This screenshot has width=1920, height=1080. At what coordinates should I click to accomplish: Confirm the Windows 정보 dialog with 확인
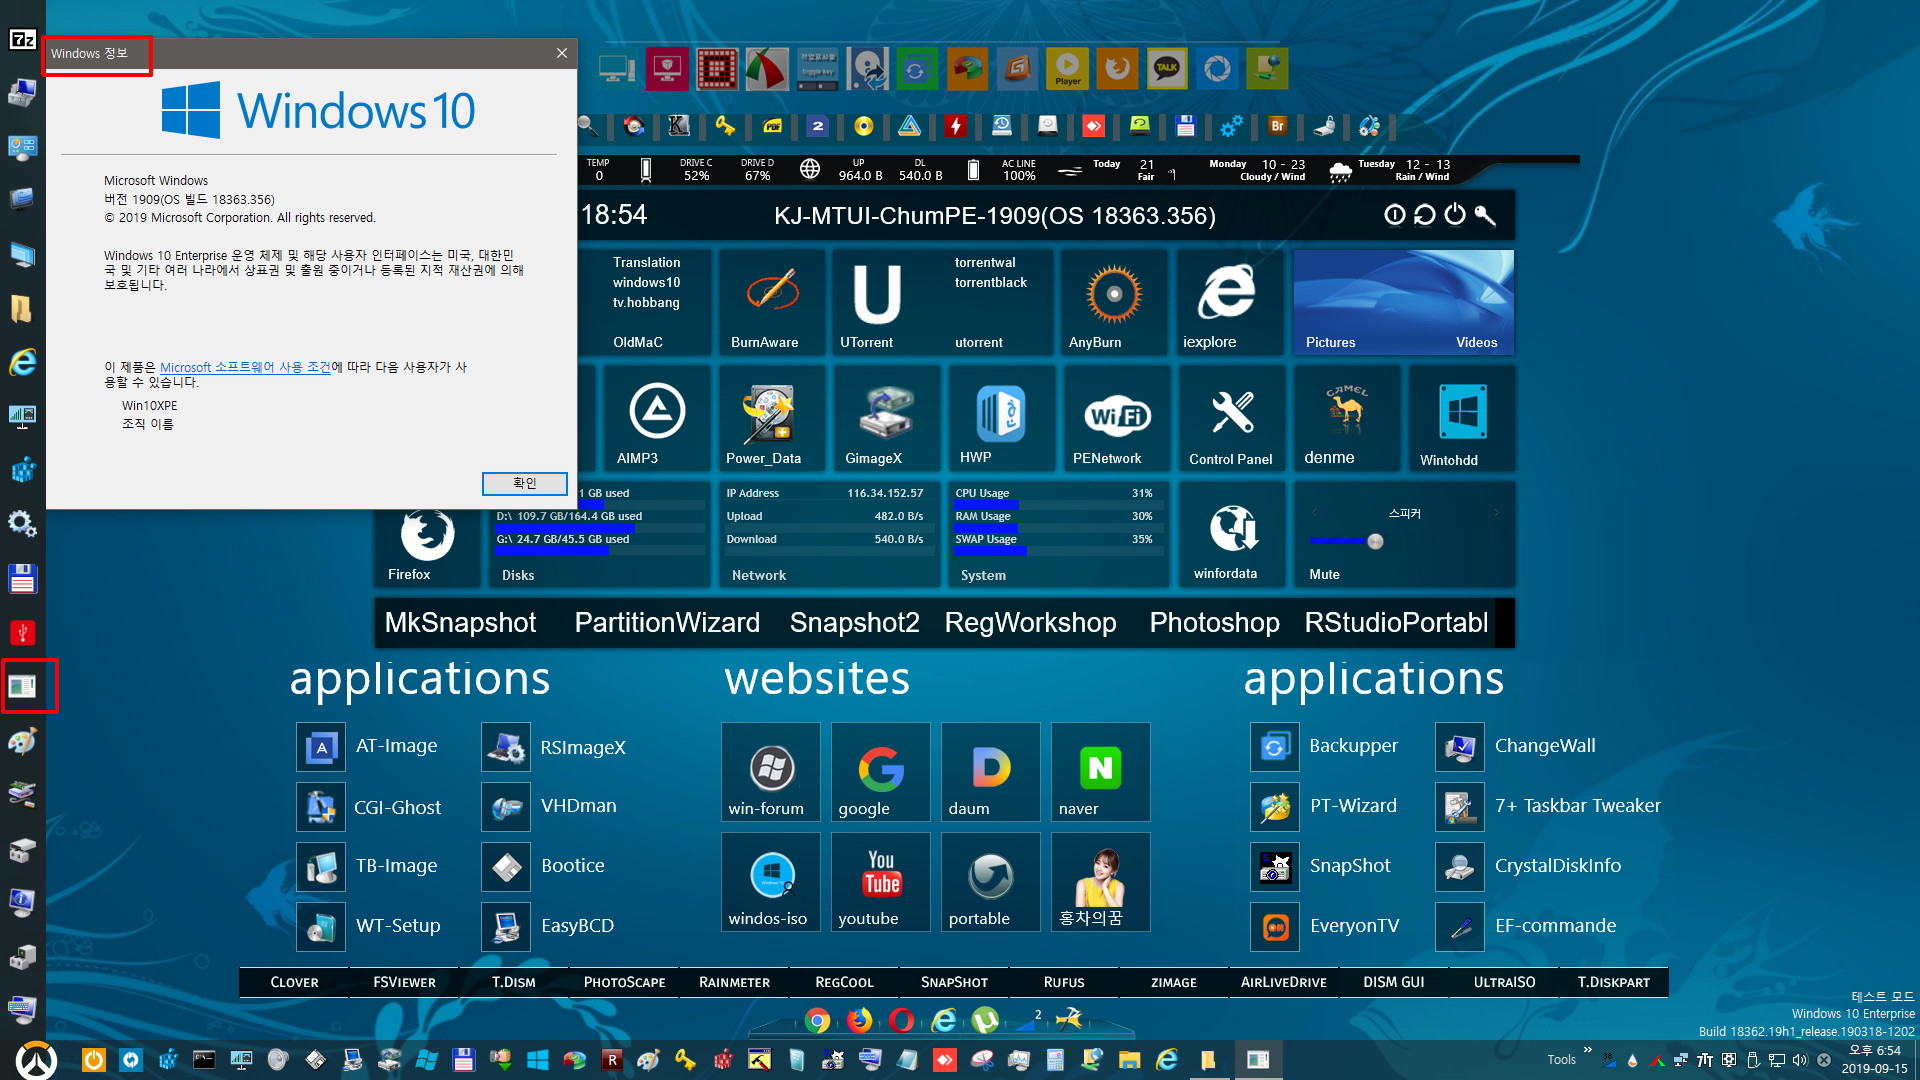point(524,483)
